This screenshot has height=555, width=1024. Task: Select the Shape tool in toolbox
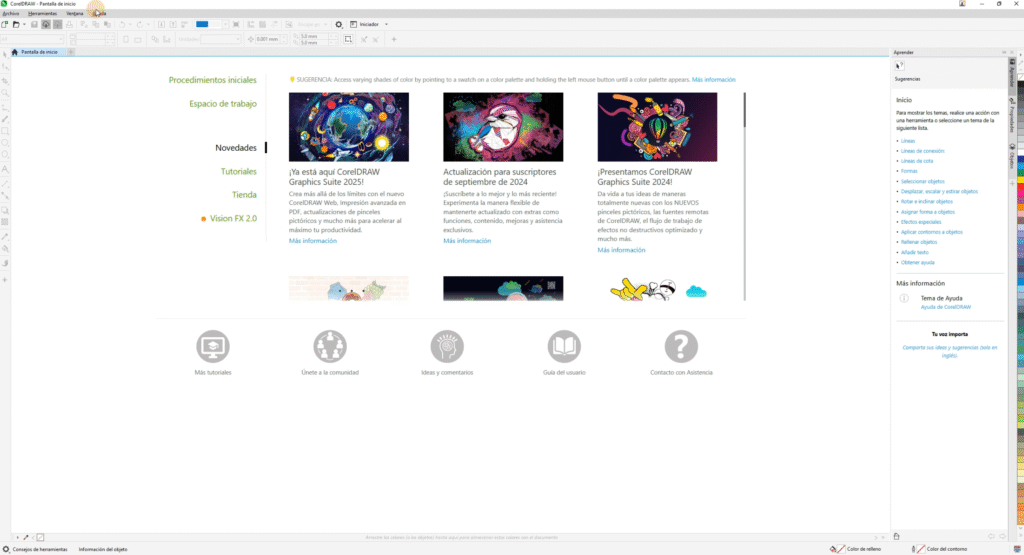5,68
